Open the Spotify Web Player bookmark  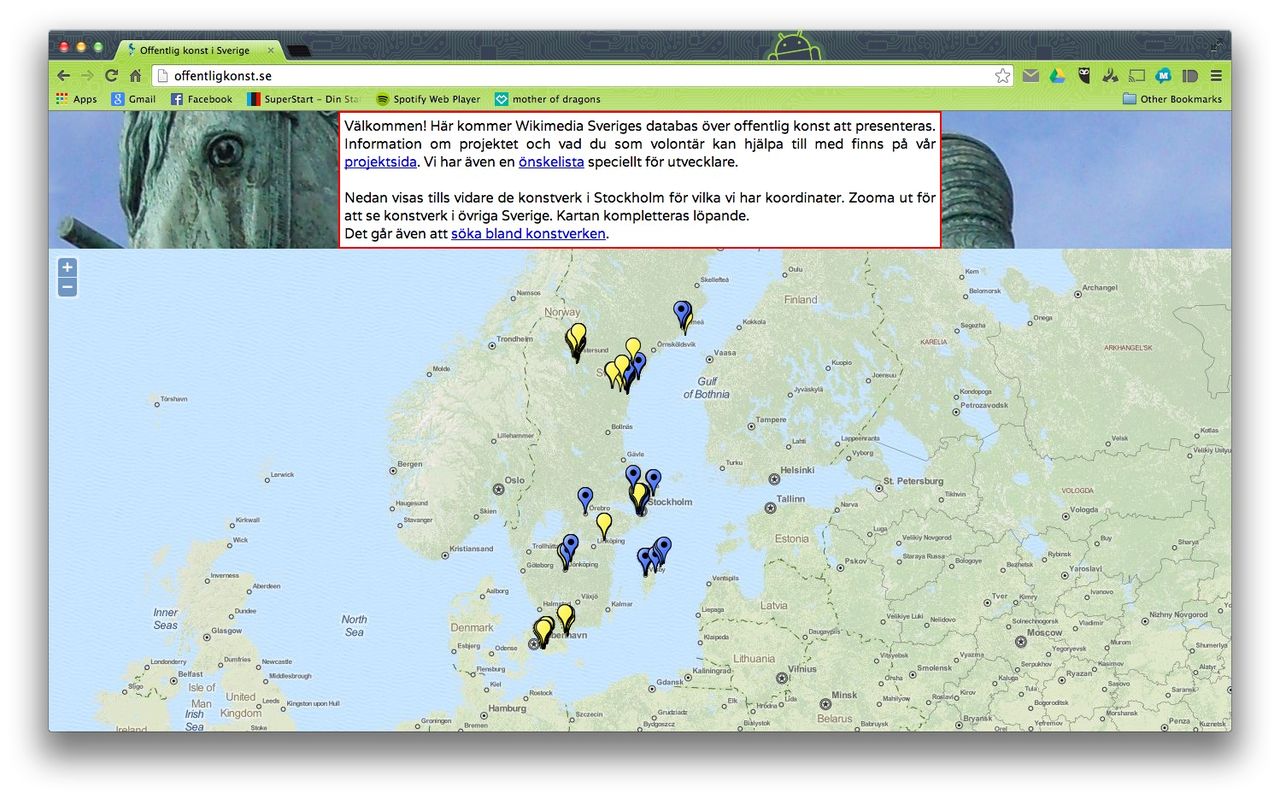[428, 99]
